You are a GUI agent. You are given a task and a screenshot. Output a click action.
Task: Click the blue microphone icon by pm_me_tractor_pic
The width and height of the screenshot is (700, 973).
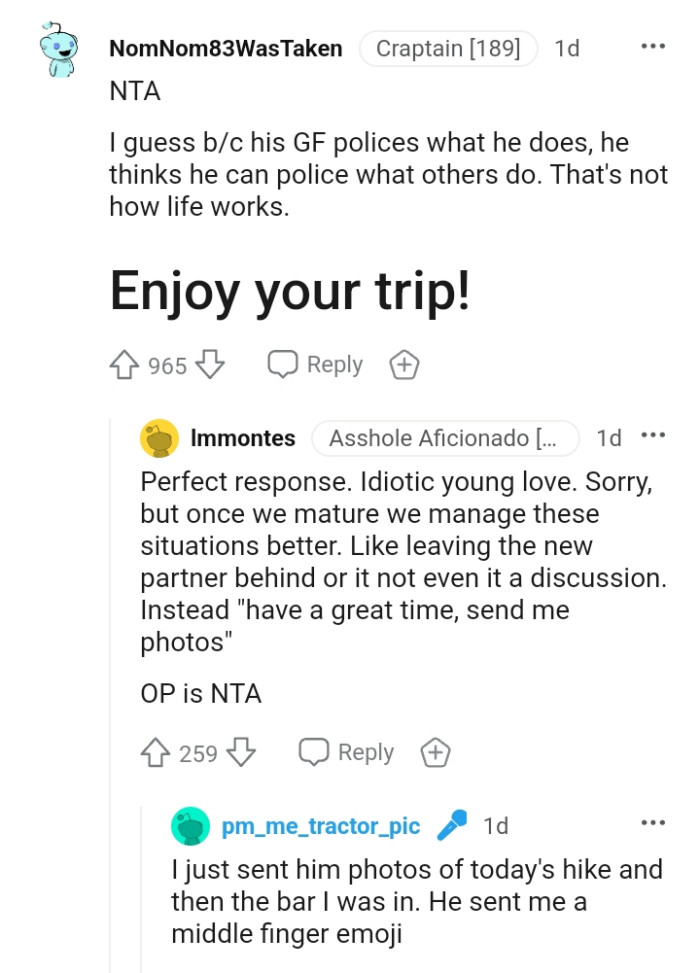452,825
